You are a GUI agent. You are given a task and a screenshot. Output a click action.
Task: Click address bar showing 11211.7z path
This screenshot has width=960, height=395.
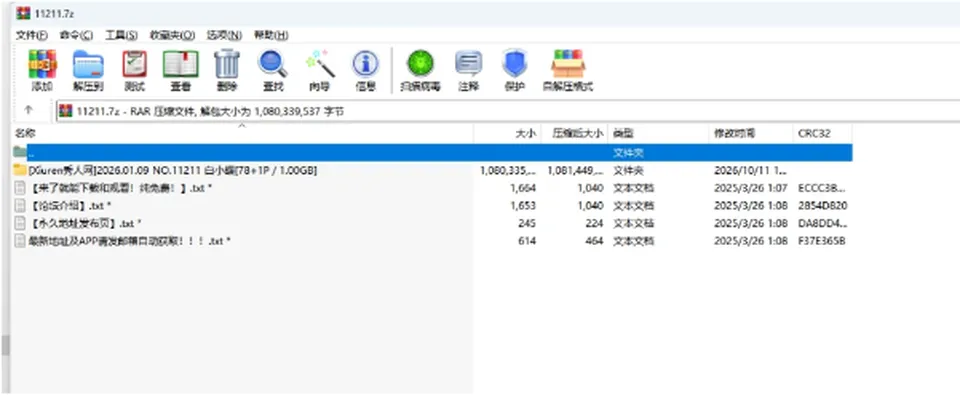pos(508,111)
